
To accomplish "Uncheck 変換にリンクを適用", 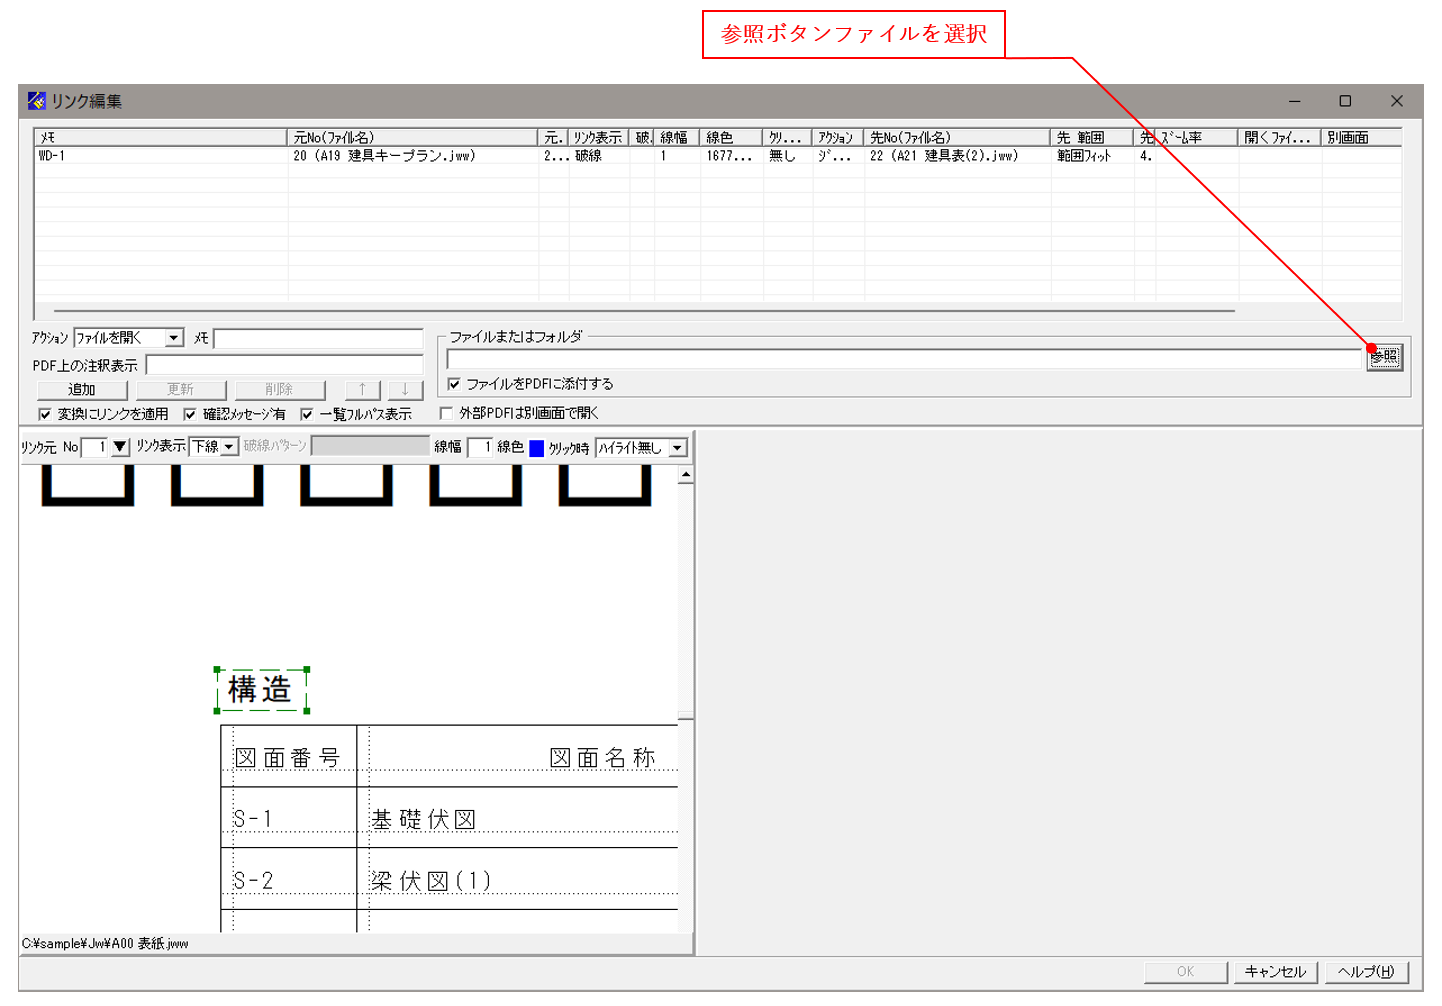I will pyautogui.click(x=44, y=412).
